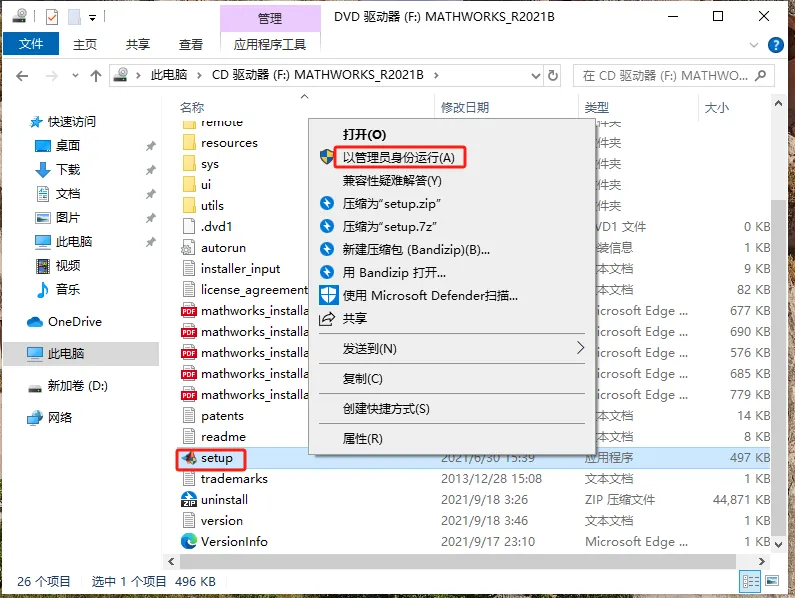795x598 pixels.
Task: Select the Downloads folder in quick access
Action: [58, 169]
